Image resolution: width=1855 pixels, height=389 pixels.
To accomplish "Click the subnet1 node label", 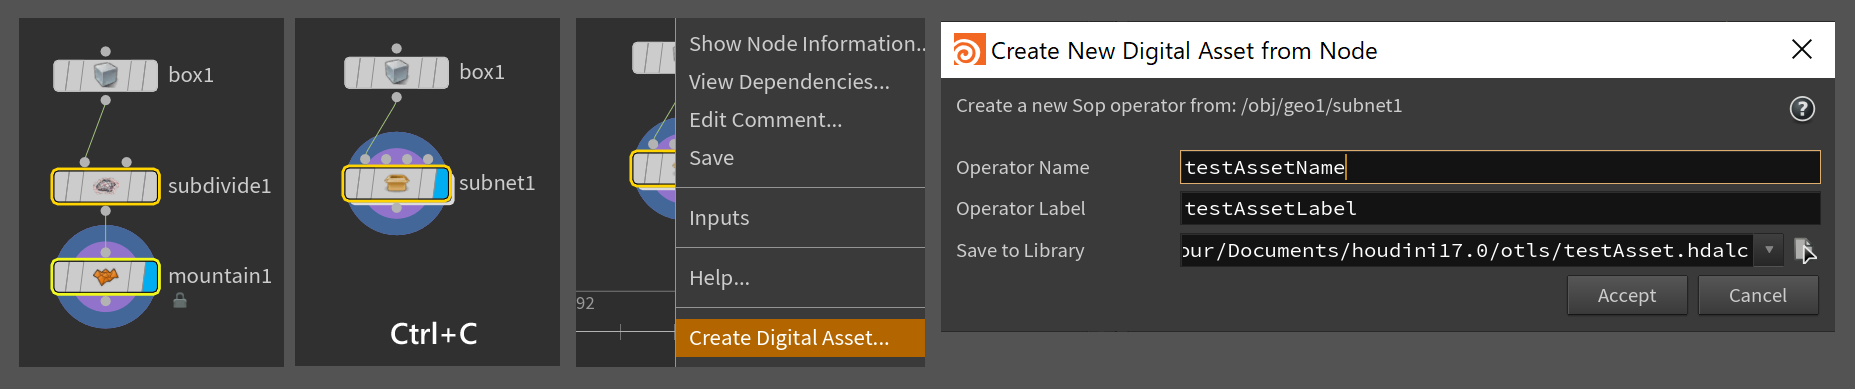I will pyautogui.click(x=497, y=183).
